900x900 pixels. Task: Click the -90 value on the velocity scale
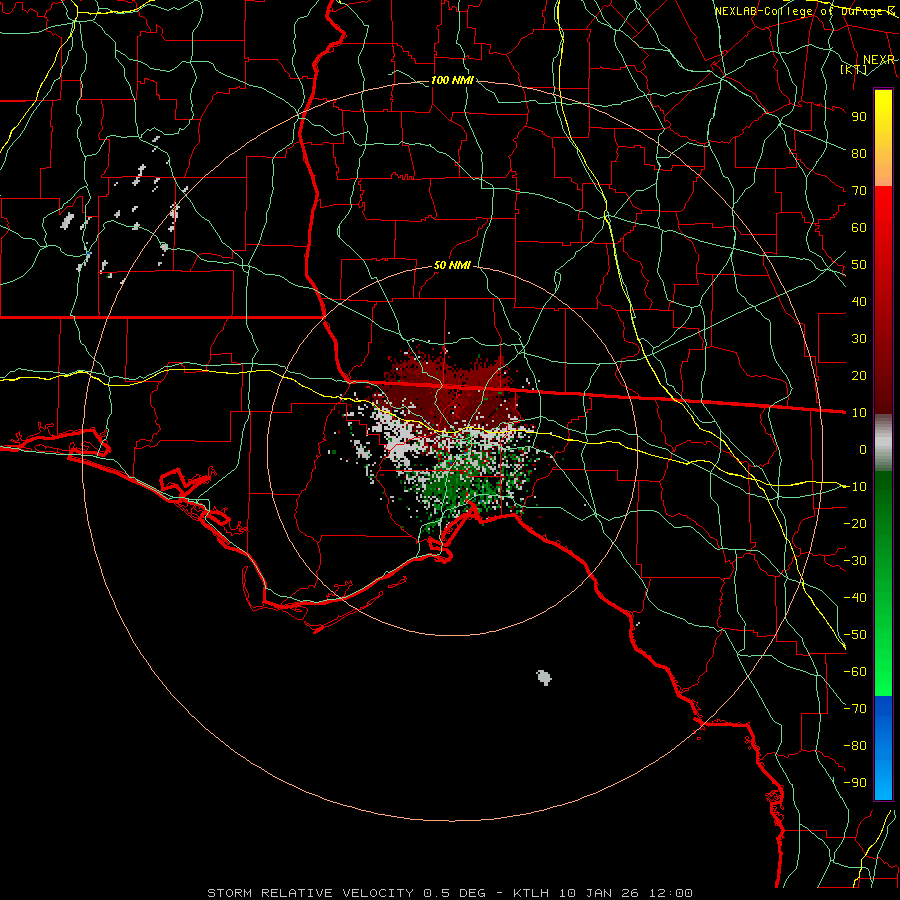[855, 783]
